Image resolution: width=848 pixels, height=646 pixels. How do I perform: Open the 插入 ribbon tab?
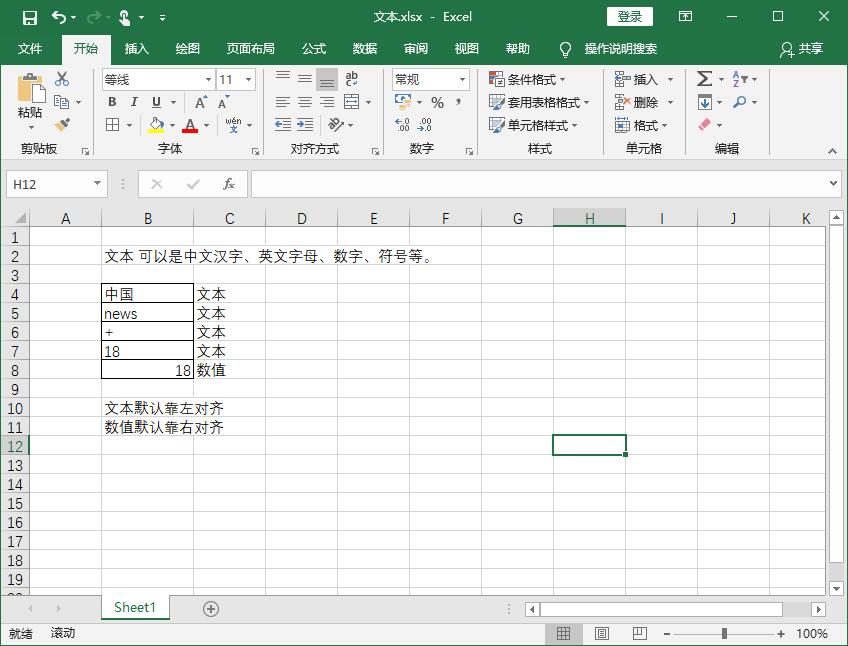(x=136, y=49)
